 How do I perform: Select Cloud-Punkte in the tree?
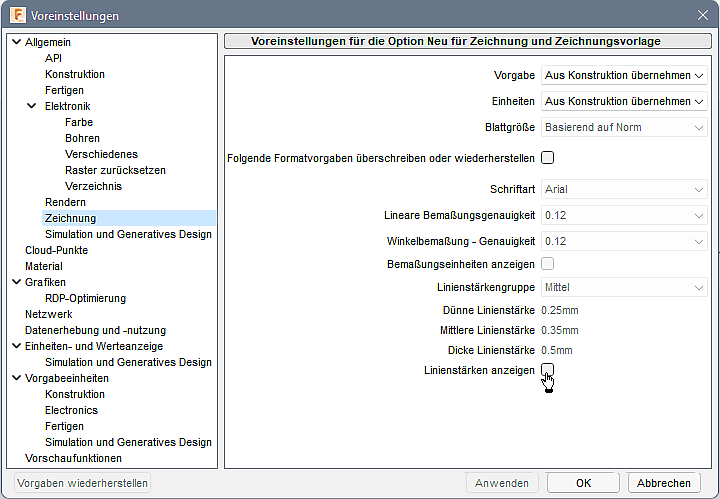click(56, 250)
